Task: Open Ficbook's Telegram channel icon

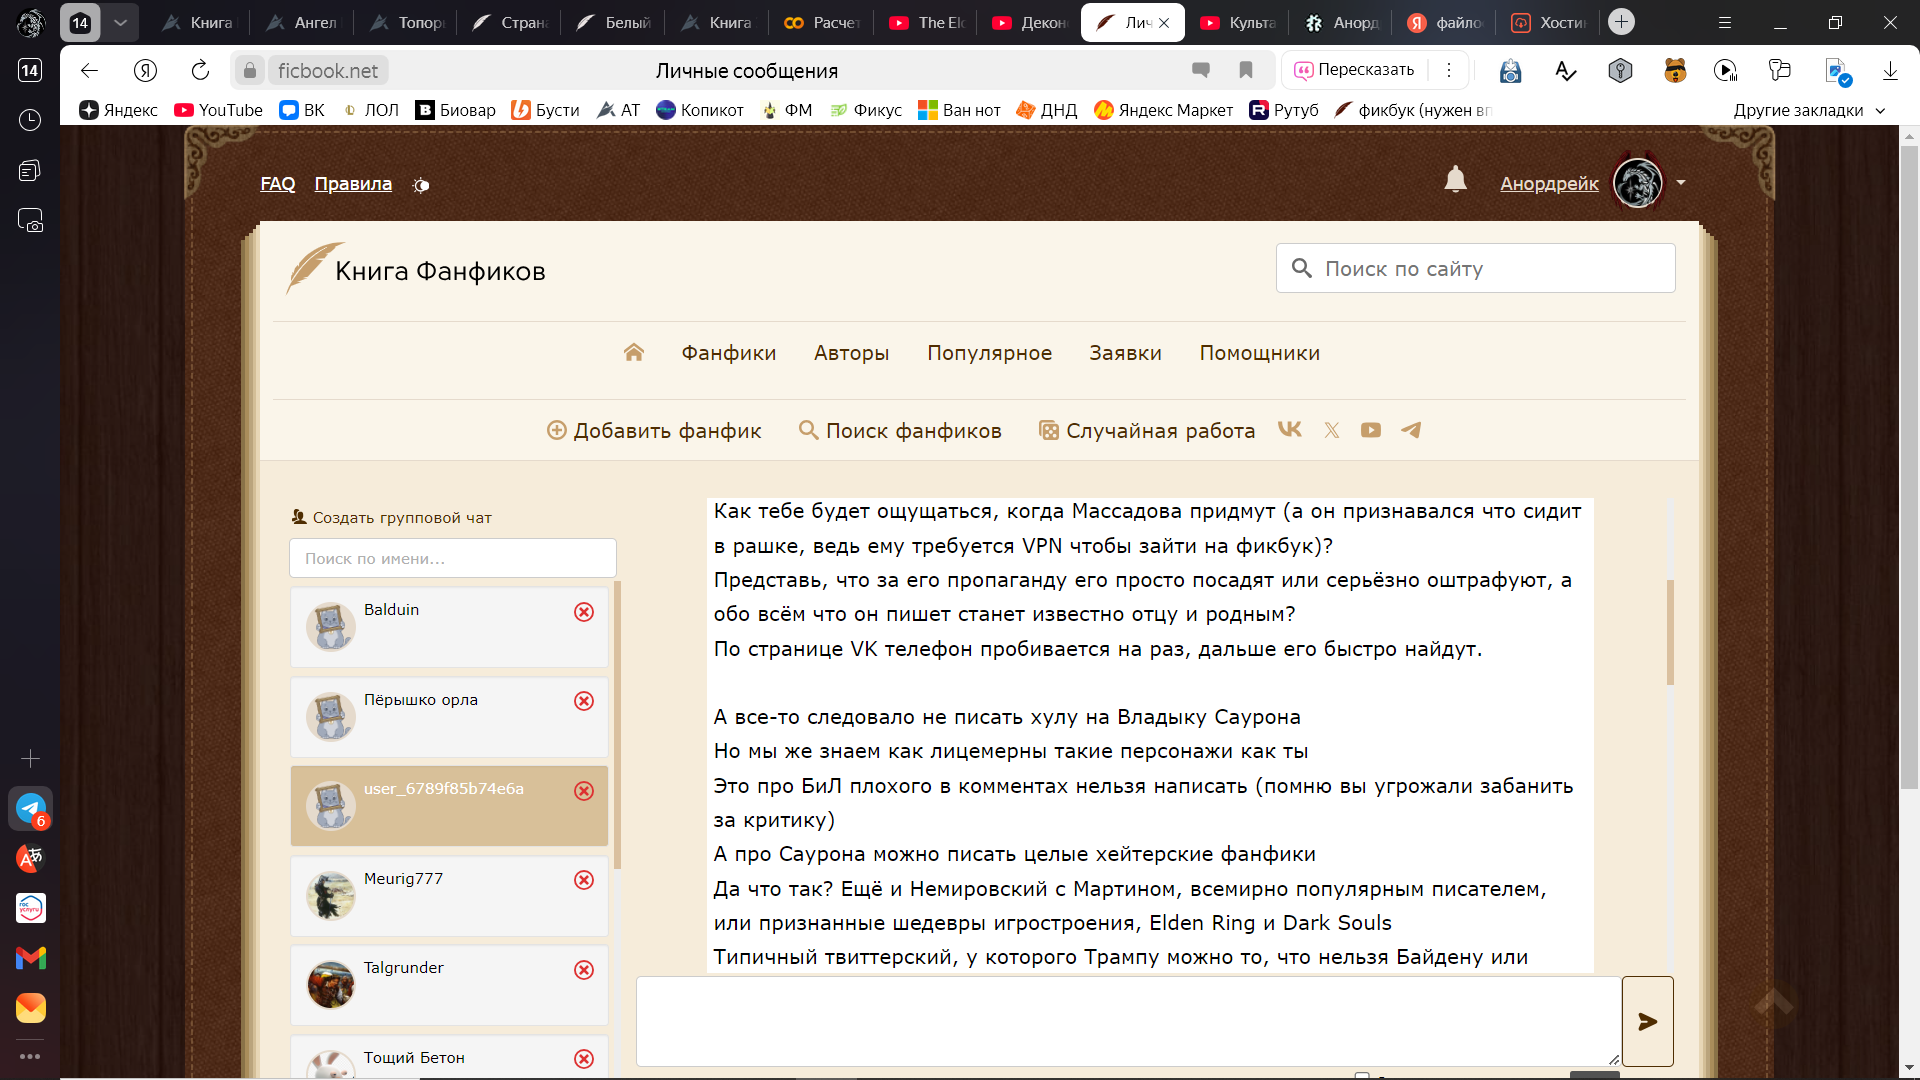Action: coord(1411,430)
